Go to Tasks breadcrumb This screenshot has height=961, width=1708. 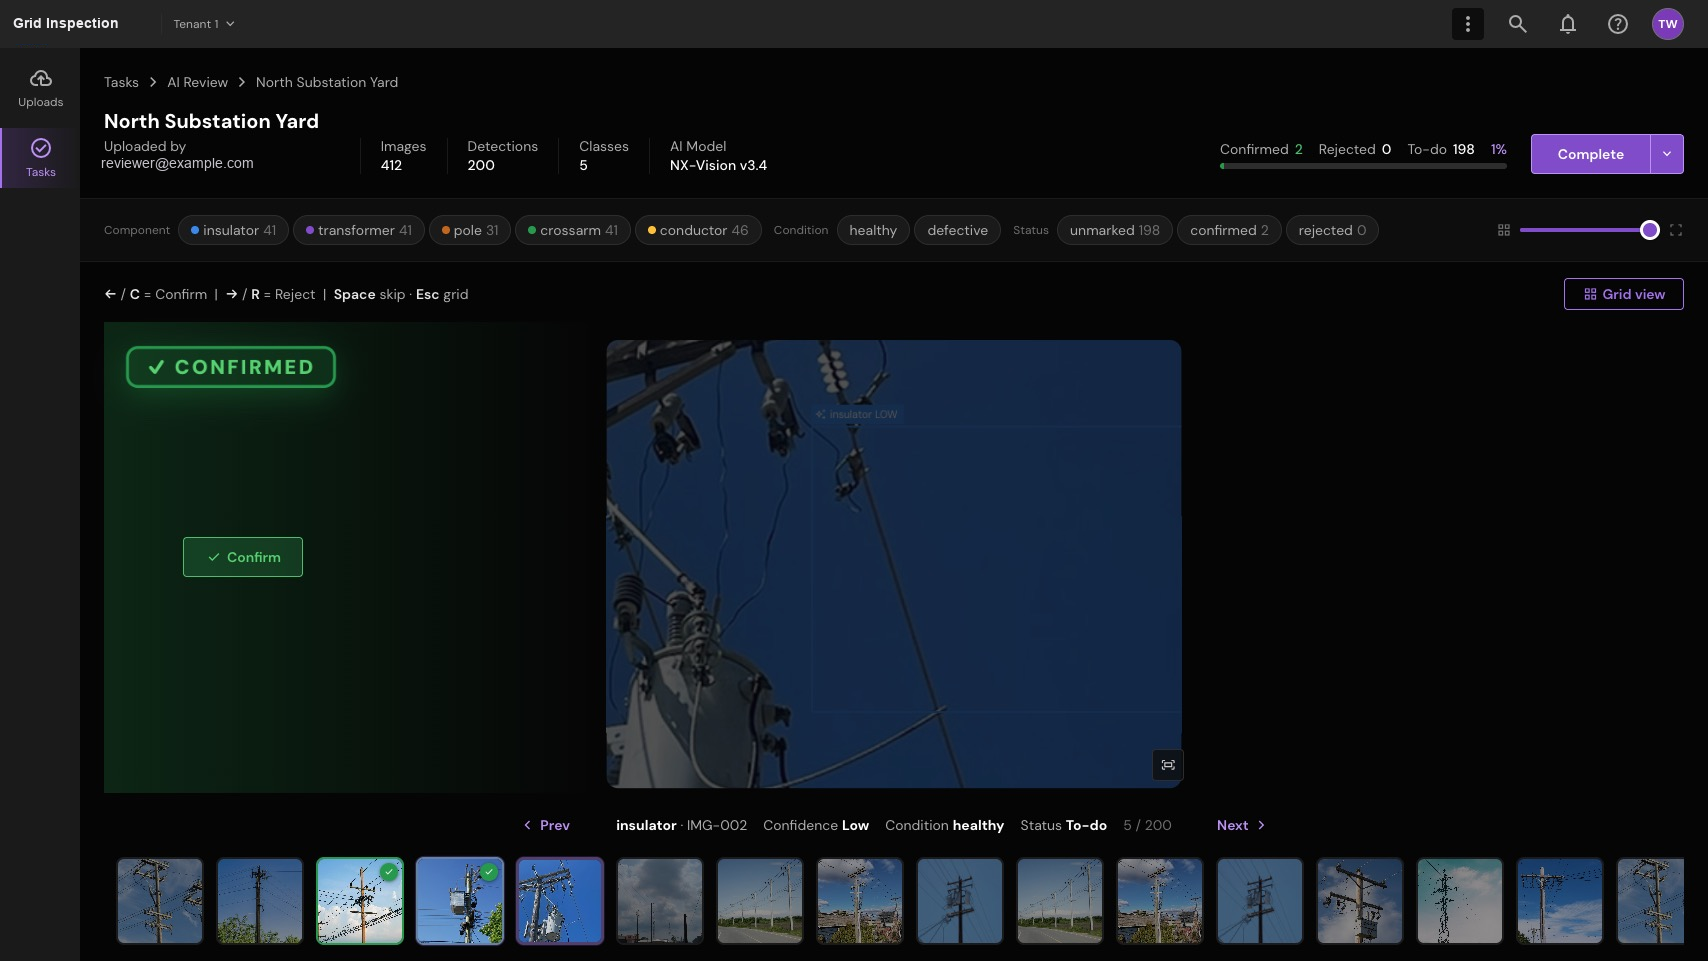click(x=121, y=82)
